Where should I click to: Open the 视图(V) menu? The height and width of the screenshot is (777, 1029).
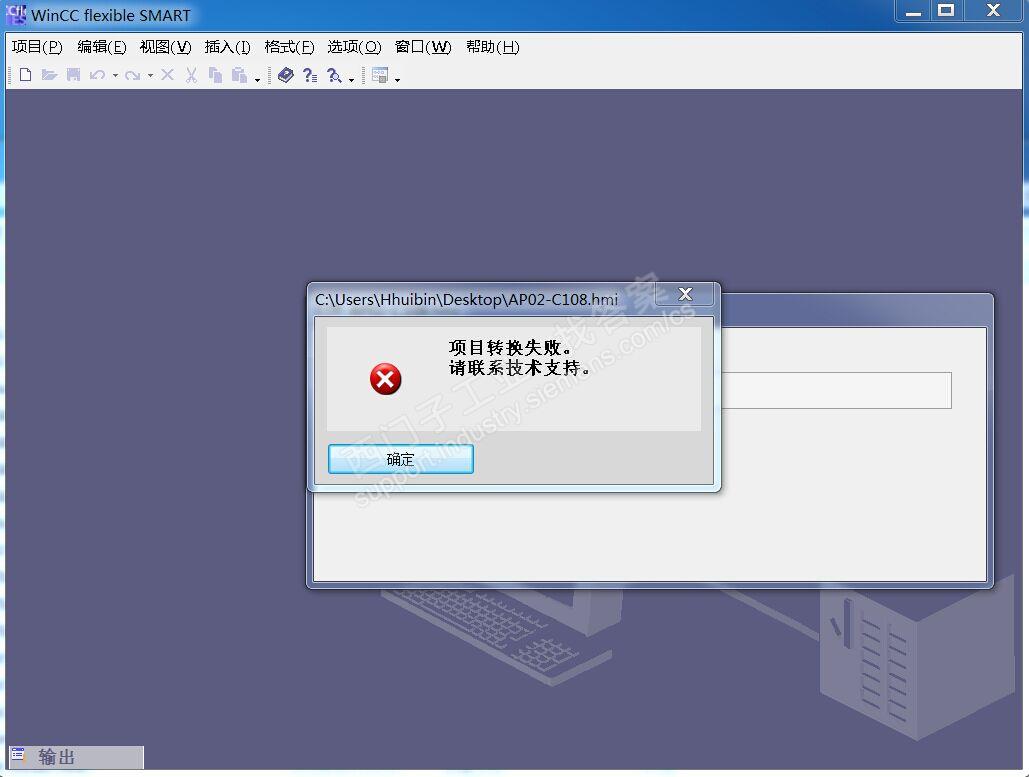tap(165, 47)
